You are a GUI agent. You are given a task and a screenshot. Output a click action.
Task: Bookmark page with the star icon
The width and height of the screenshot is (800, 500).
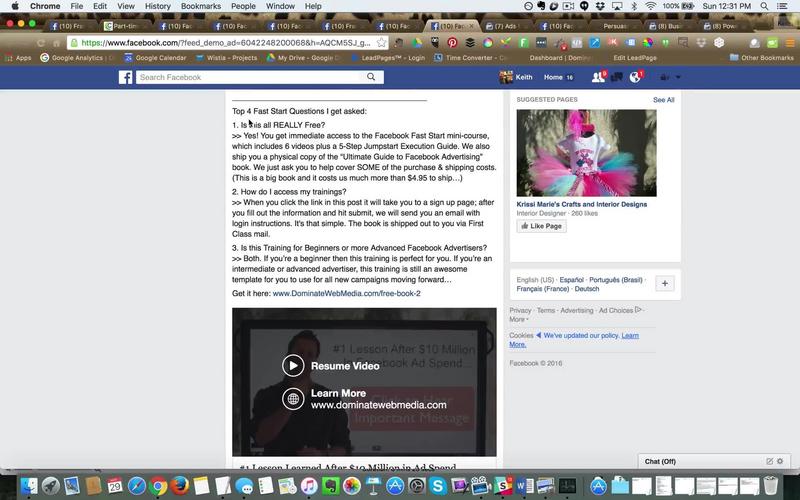[x=381, y=43]
